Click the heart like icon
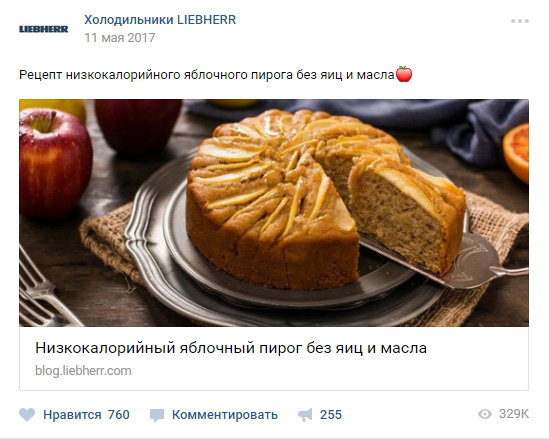 27,415
